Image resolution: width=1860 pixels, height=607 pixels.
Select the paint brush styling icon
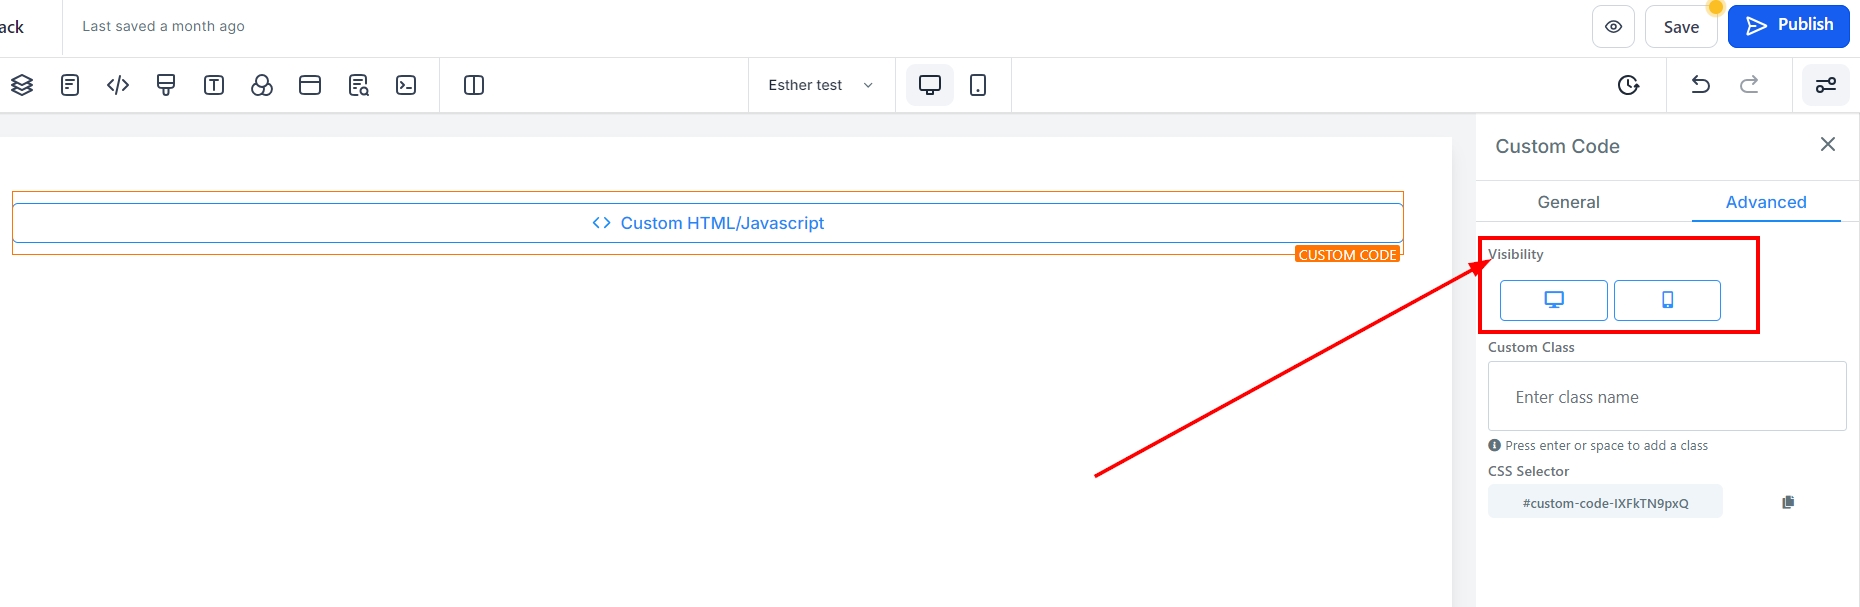(x=166, y=85)
